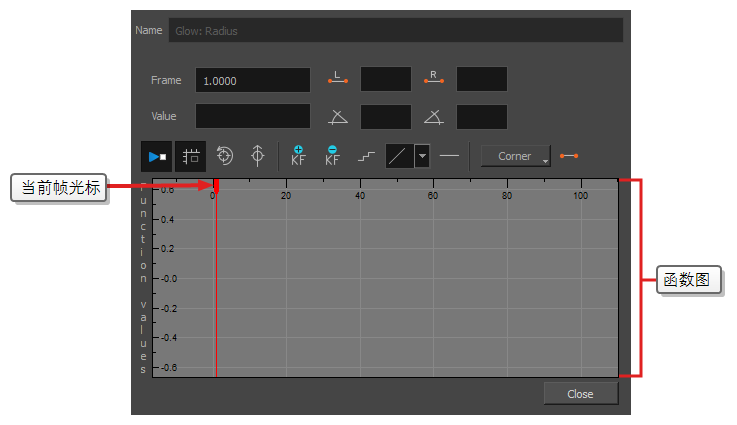This screenshot has height=425, width=737.
Task: Toggle the grid display button
Action: pyautogui.click(x=191, y=156)
